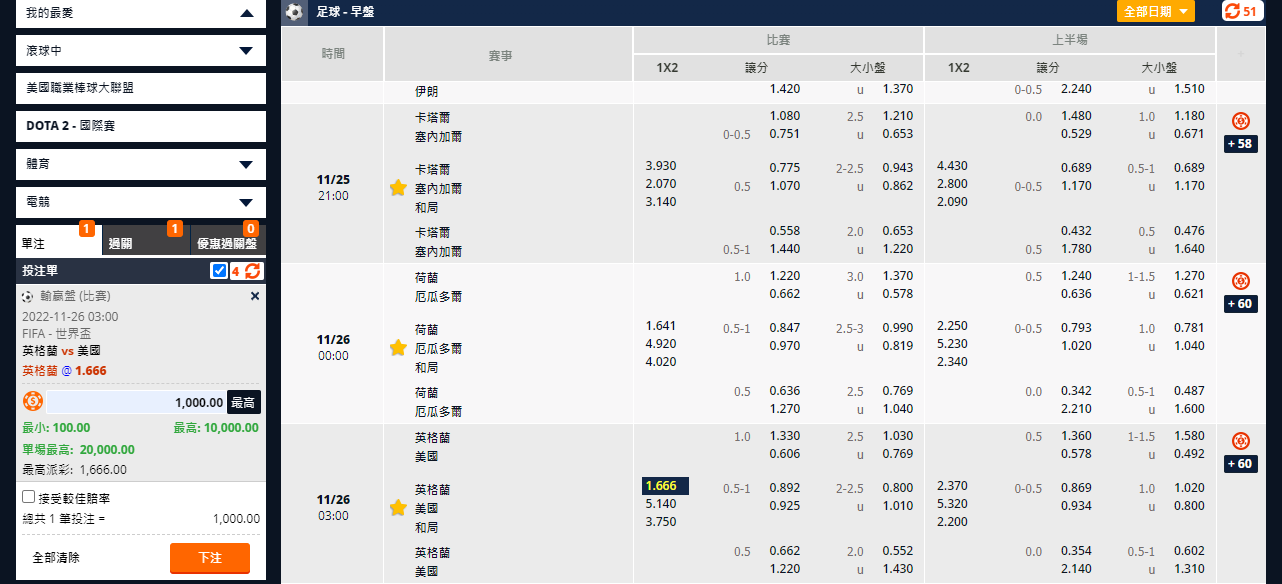Click chip icon for England match row
The height and width of the screenshot is (584, 1282).
click(x=1240, y=441)
